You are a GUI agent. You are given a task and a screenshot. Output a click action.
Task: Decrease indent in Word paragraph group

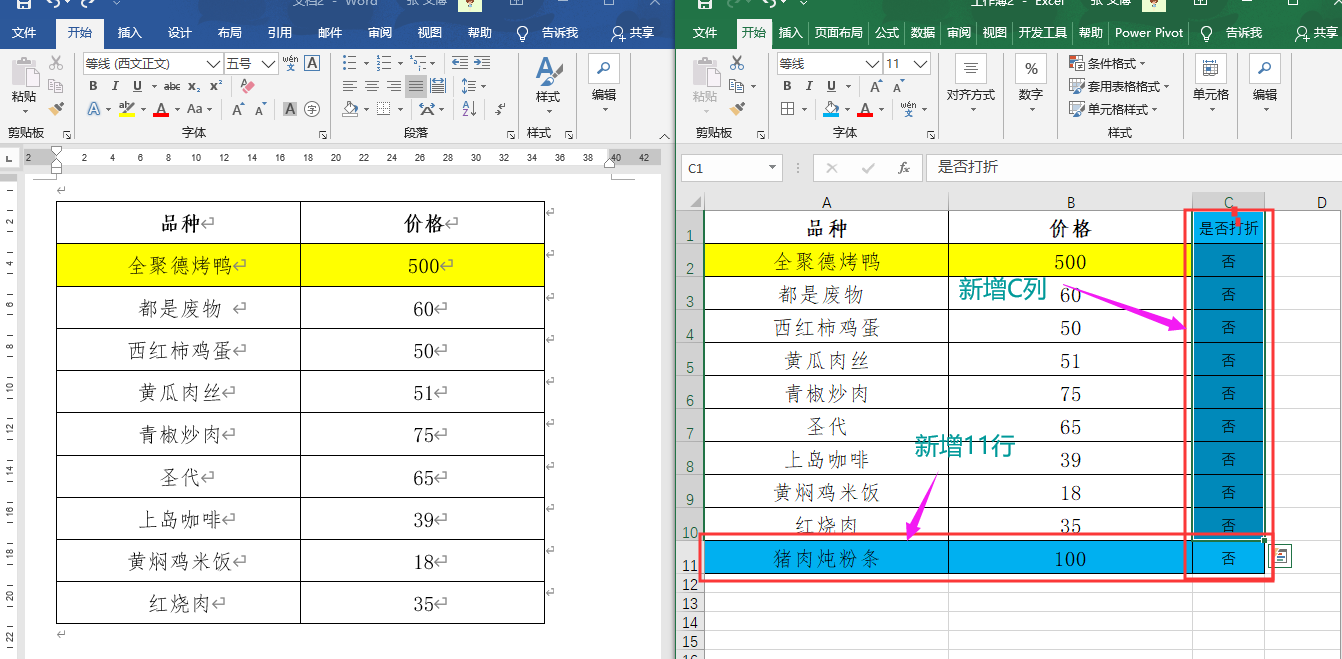tap(459, 63)
